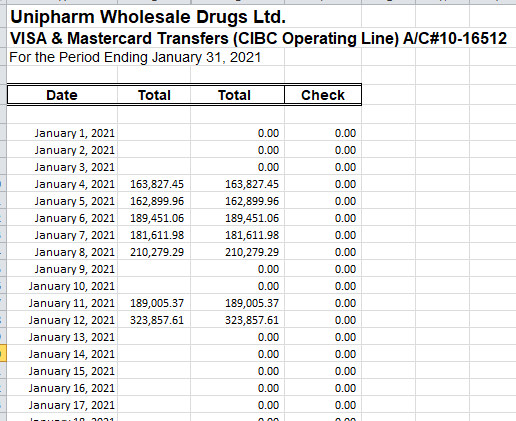516x421 pixels.
Task: Select the January 3, 2021 date cell
Action: (x=62, y=167)
